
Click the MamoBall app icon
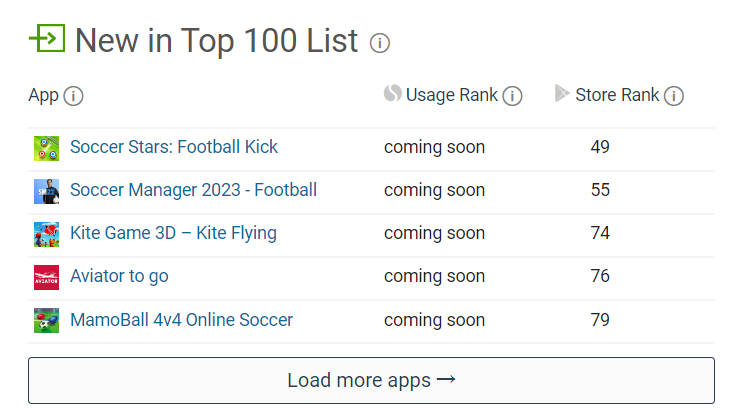(47, 320)
